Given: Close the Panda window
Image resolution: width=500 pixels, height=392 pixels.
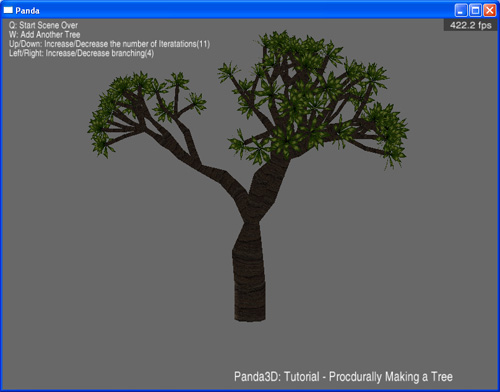Looking at the screenshot, I should (x=490, y=10).
